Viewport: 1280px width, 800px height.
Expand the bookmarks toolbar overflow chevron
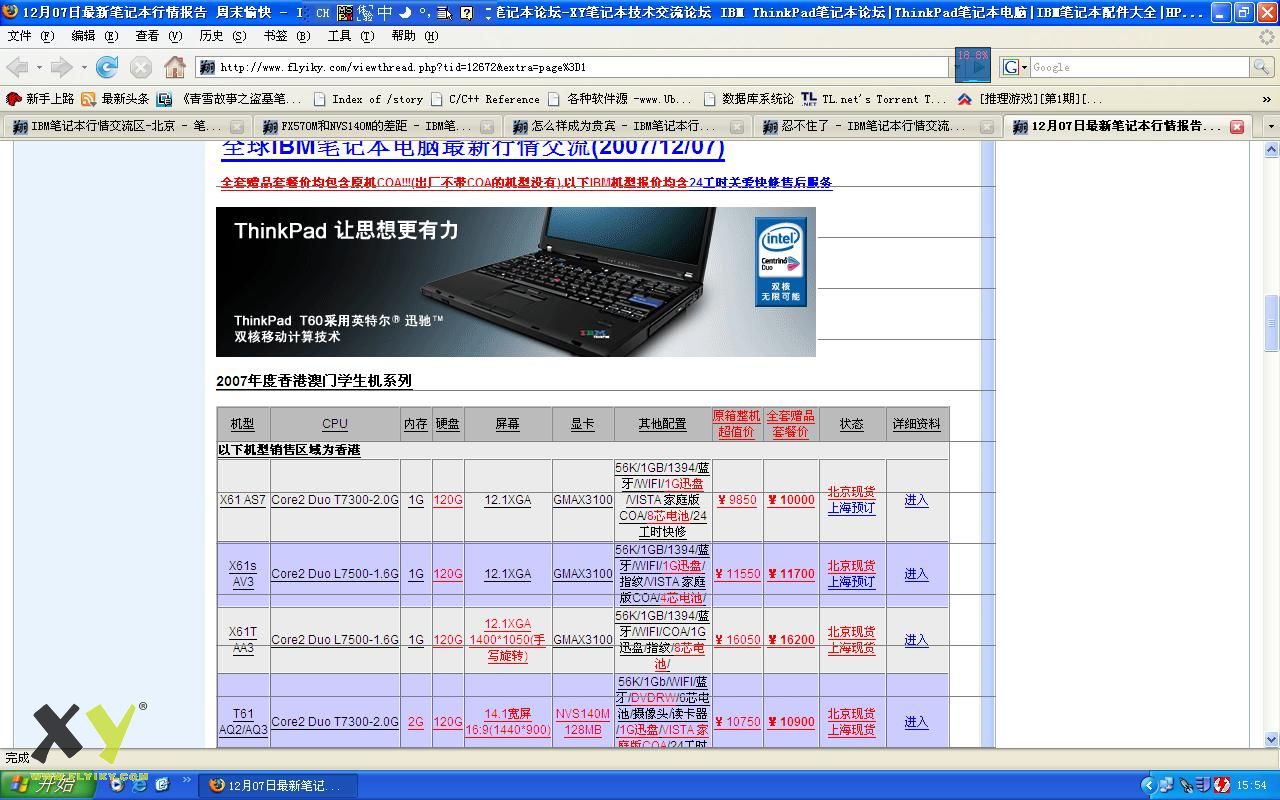1267,99
